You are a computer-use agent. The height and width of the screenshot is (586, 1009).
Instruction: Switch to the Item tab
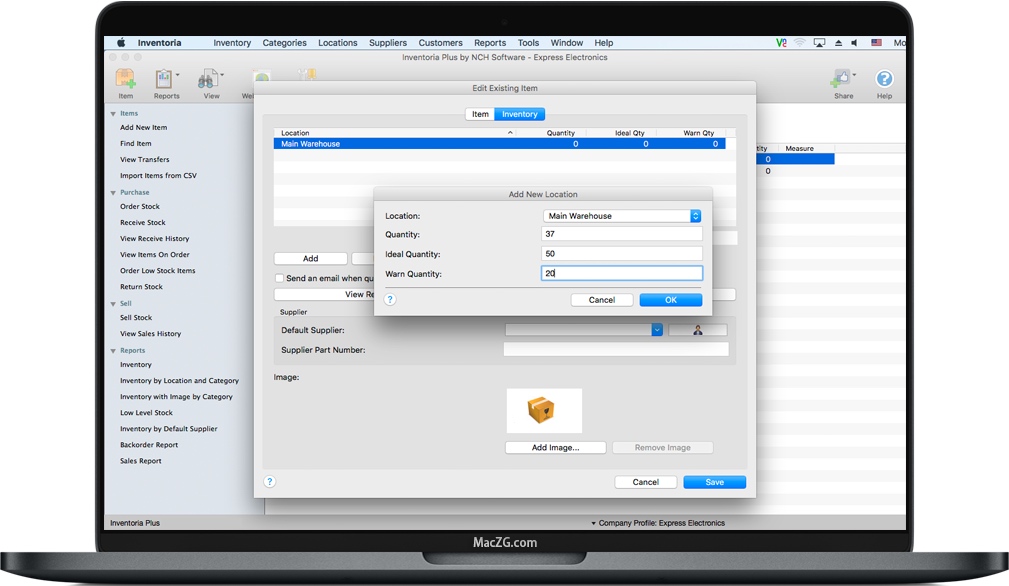click(479, 113)
